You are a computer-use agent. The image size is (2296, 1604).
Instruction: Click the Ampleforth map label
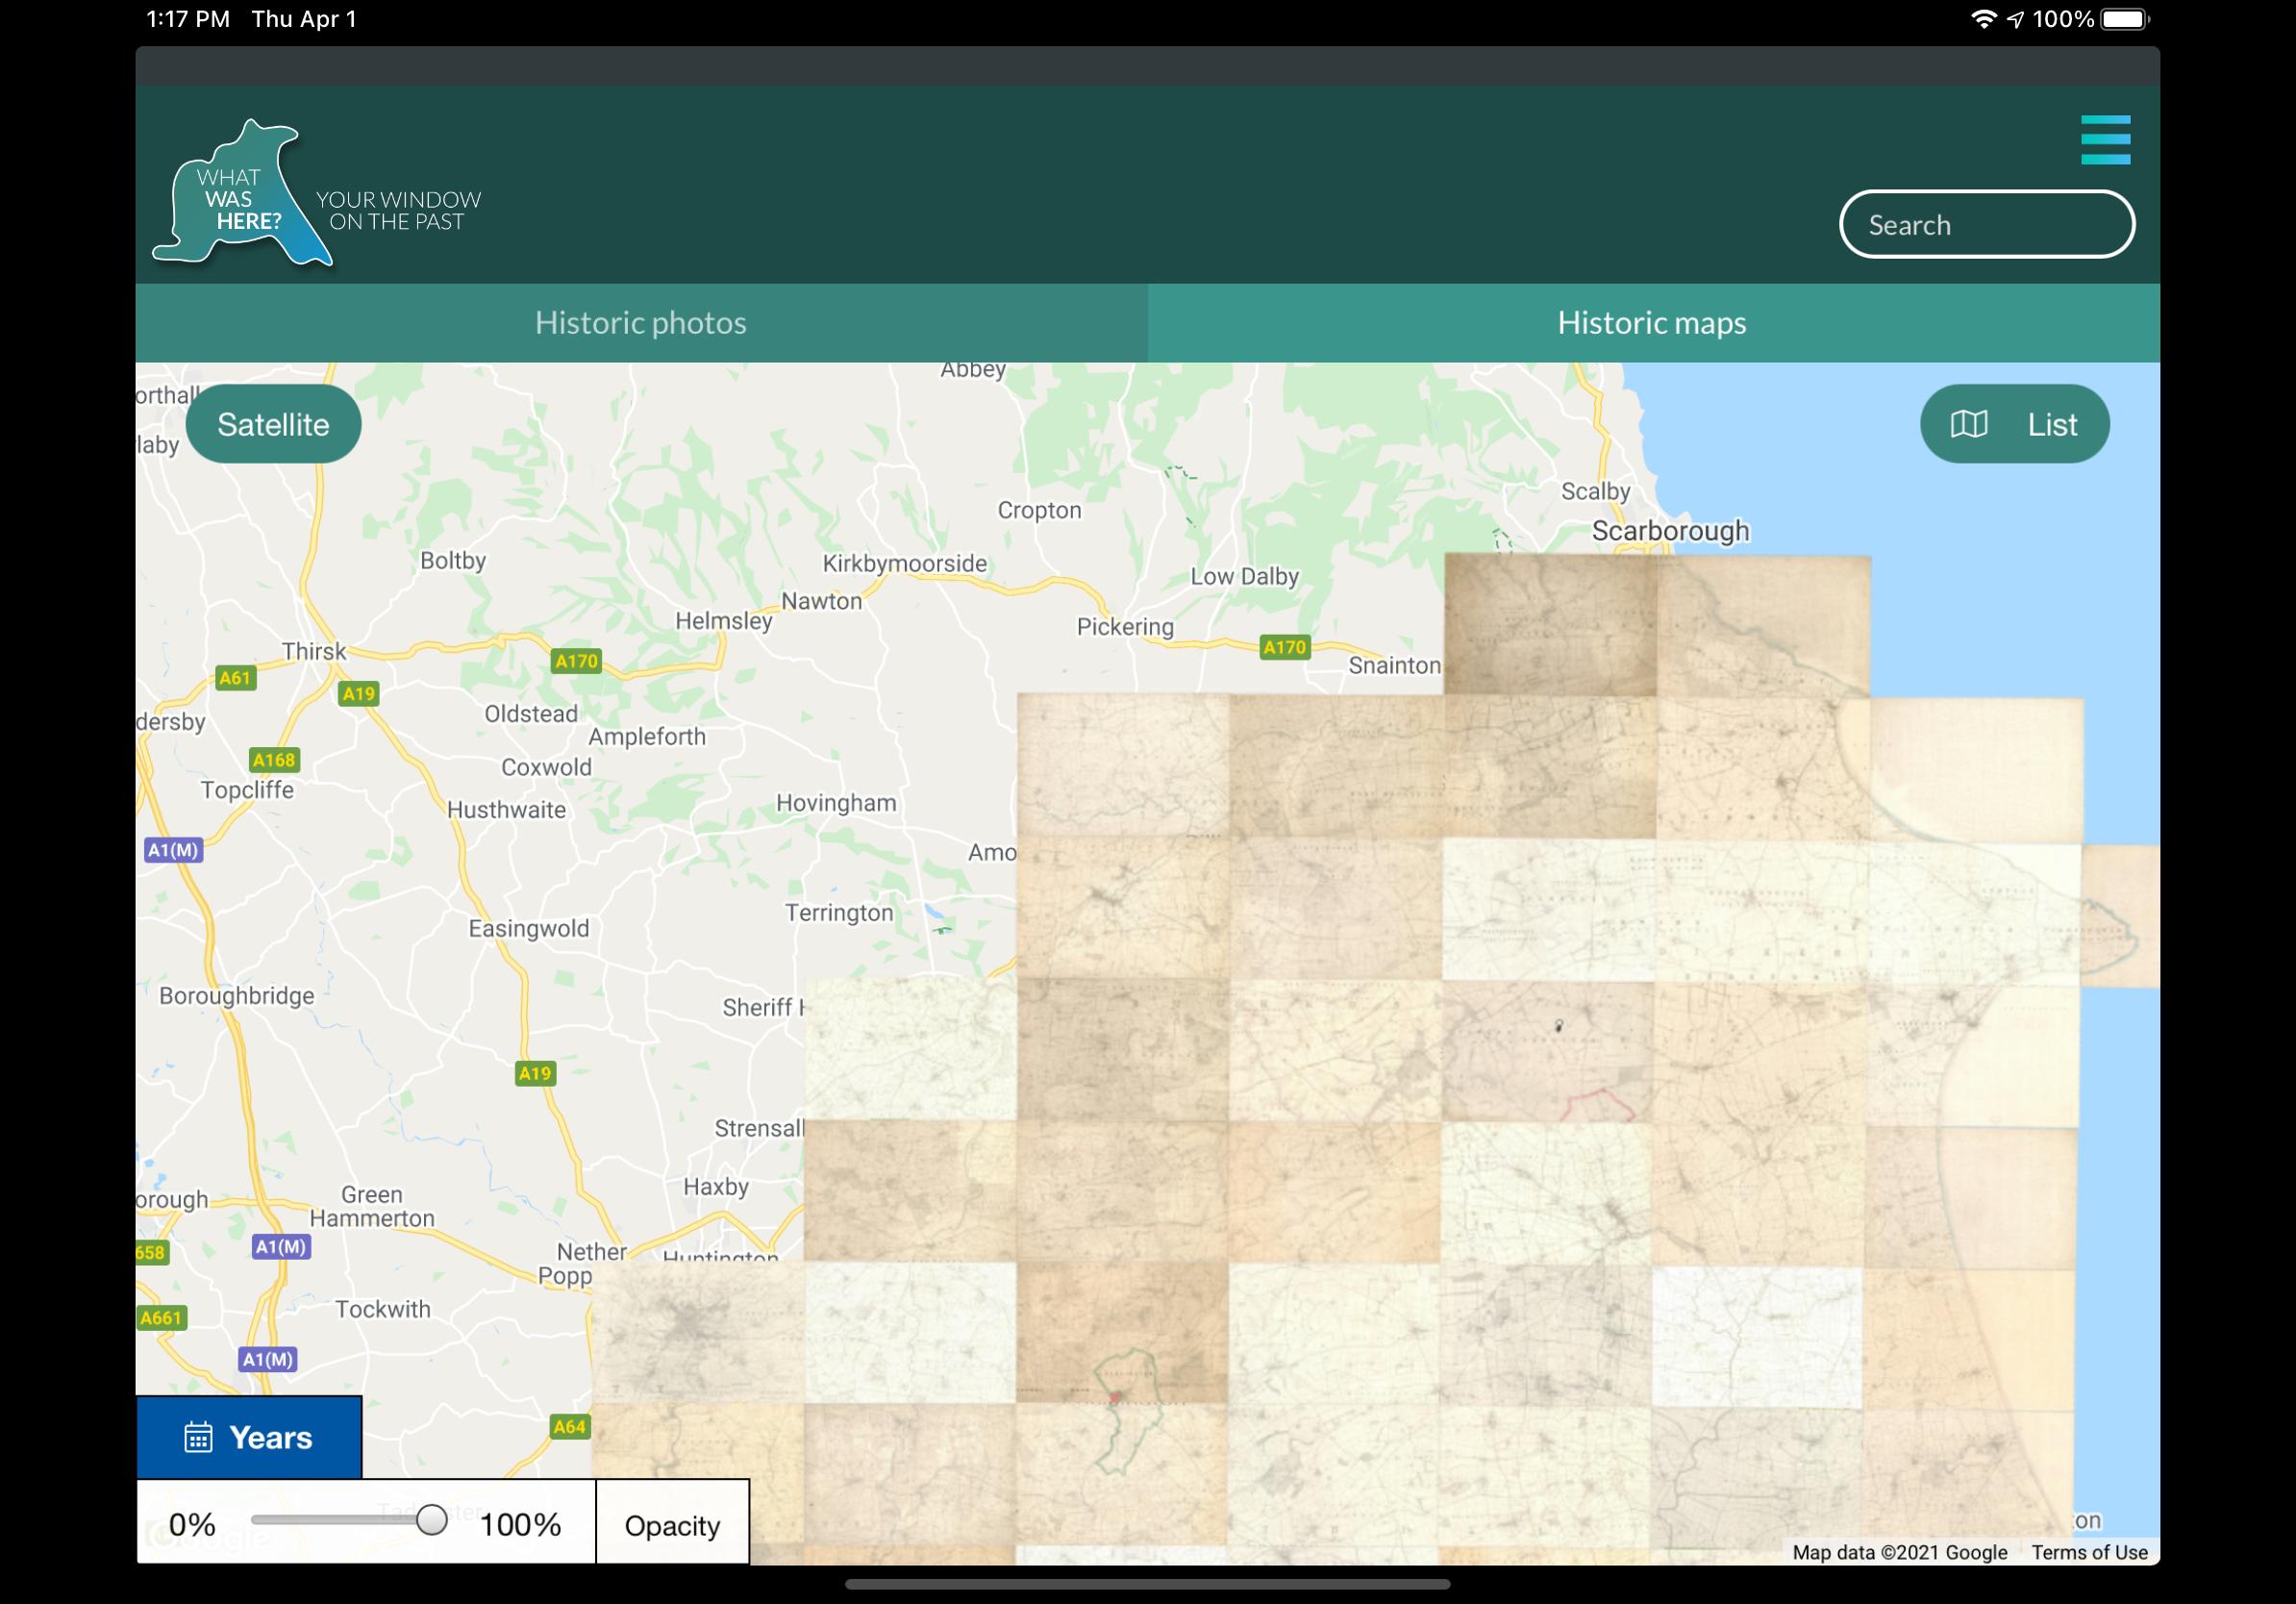point(647,738)
